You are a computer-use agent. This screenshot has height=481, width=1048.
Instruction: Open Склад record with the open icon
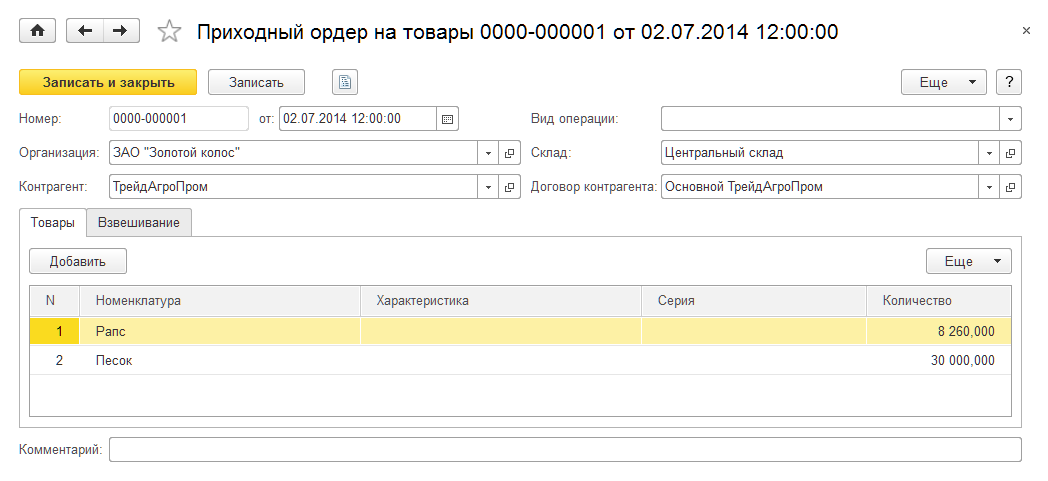tap(1011, 153)
